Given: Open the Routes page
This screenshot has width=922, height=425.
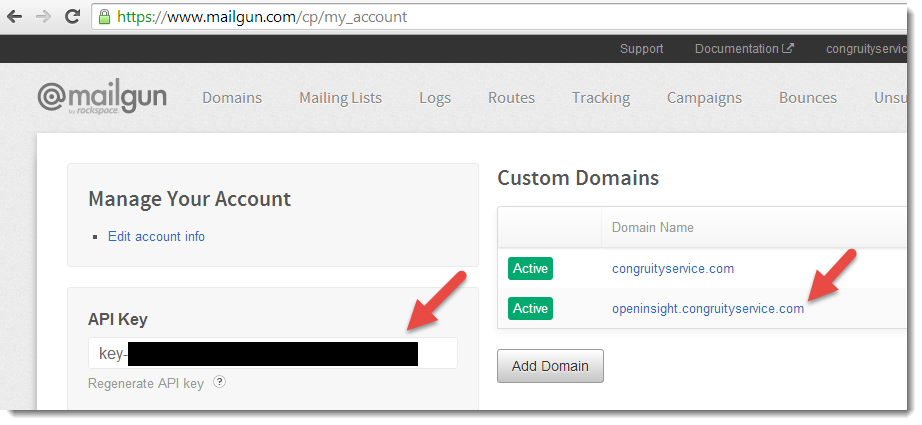Looking at the screenshot, I should tap(512, 98).
